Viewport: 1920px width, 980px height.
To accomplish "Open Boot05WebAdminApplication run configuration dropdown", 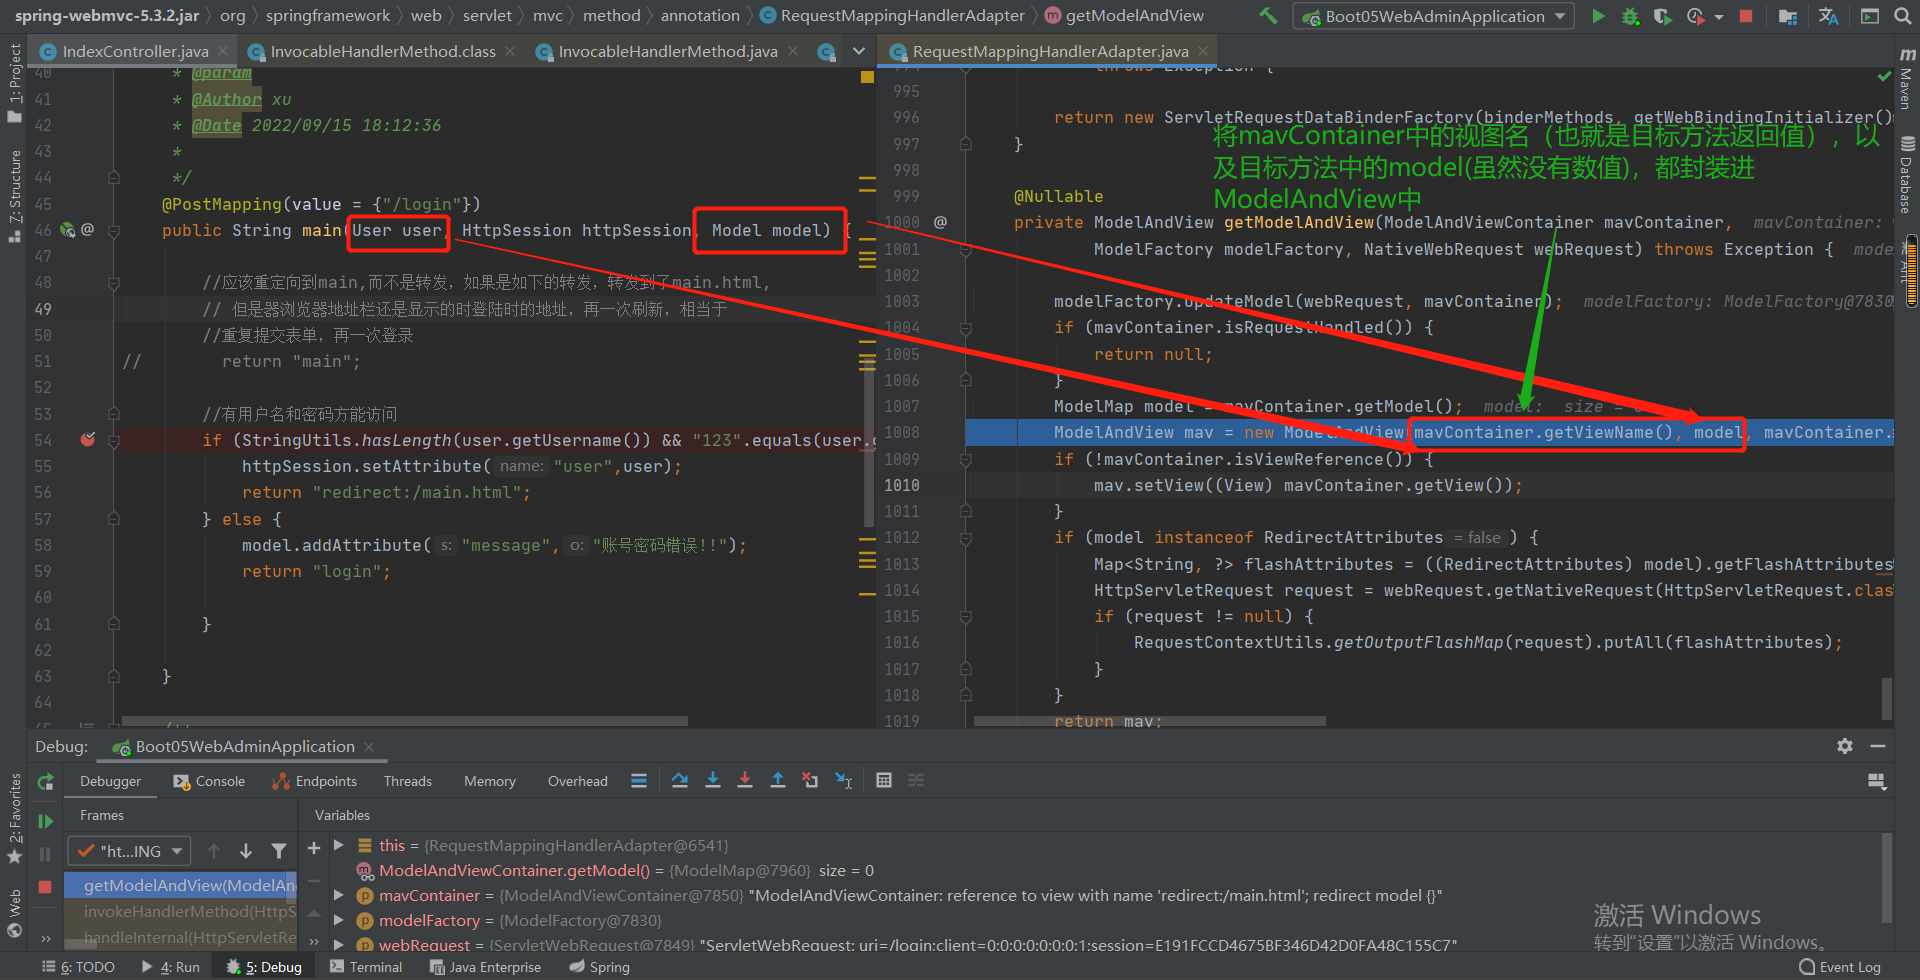I will coord(1434,16).
